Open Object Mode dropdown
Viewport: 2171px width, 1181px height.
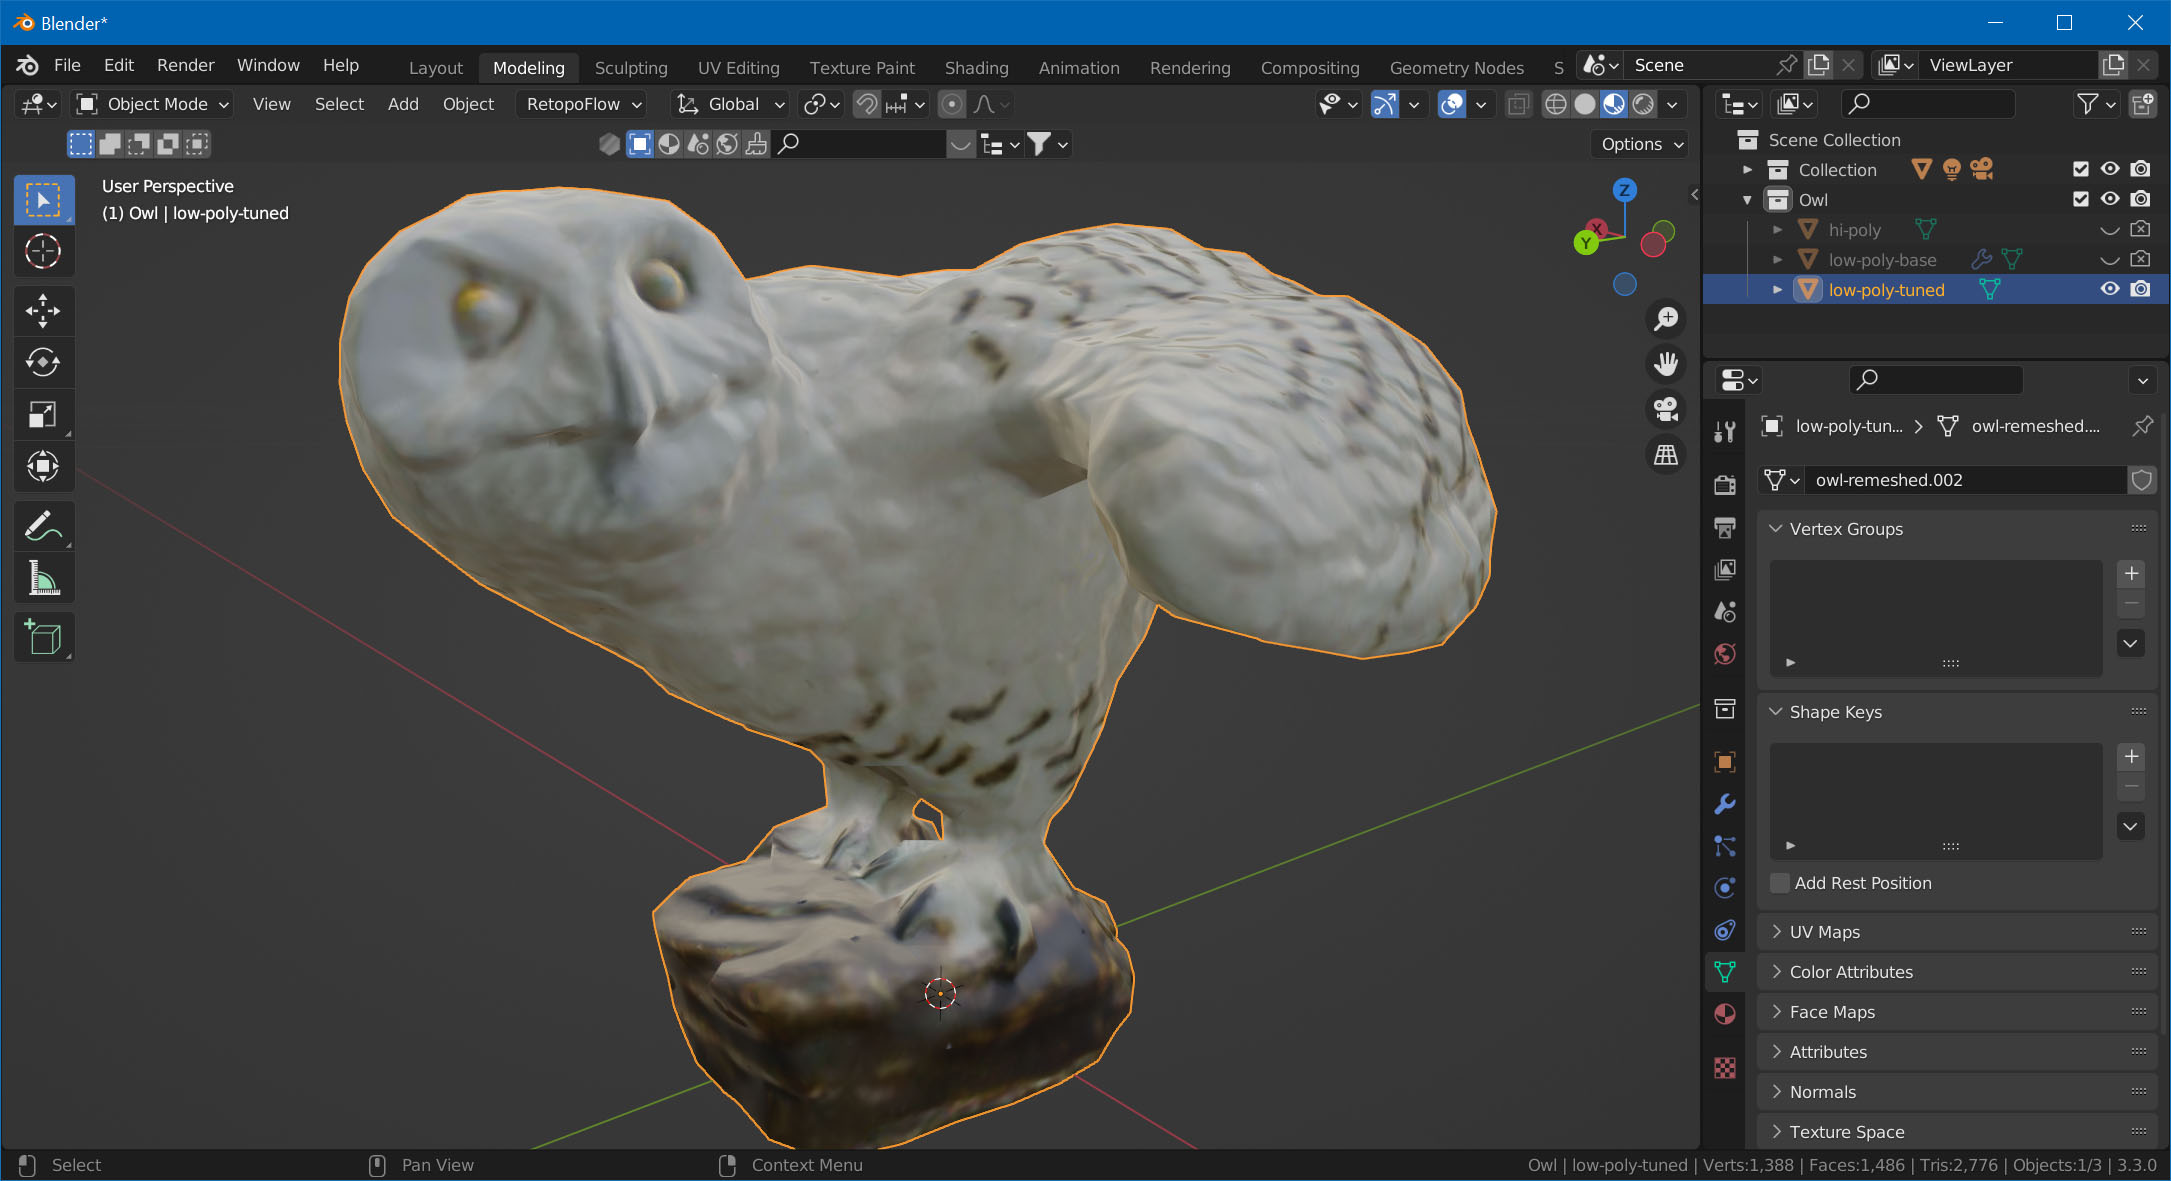coord(154,104)
